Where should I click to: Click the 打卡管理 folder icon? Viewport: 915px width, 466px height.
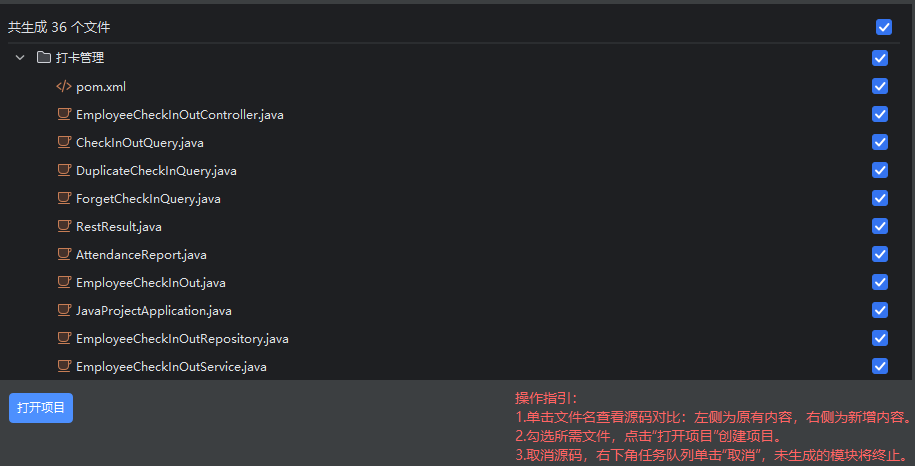44,58
